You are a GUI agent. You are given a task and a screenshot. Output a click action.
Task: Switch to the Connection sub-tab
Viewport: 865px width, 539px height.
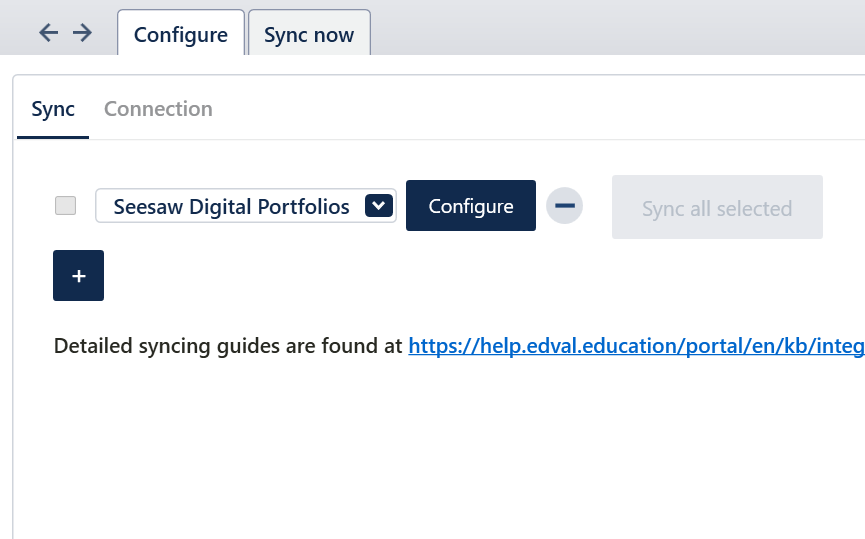[x=158, y=109]
